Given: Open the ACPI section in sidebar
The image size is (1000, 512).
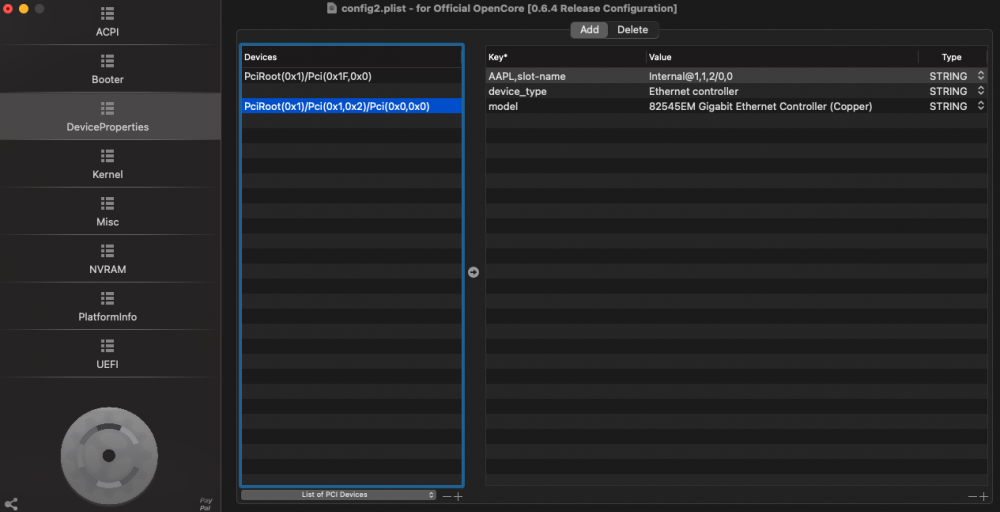Looking at the screenshot, I should (107, 22).
